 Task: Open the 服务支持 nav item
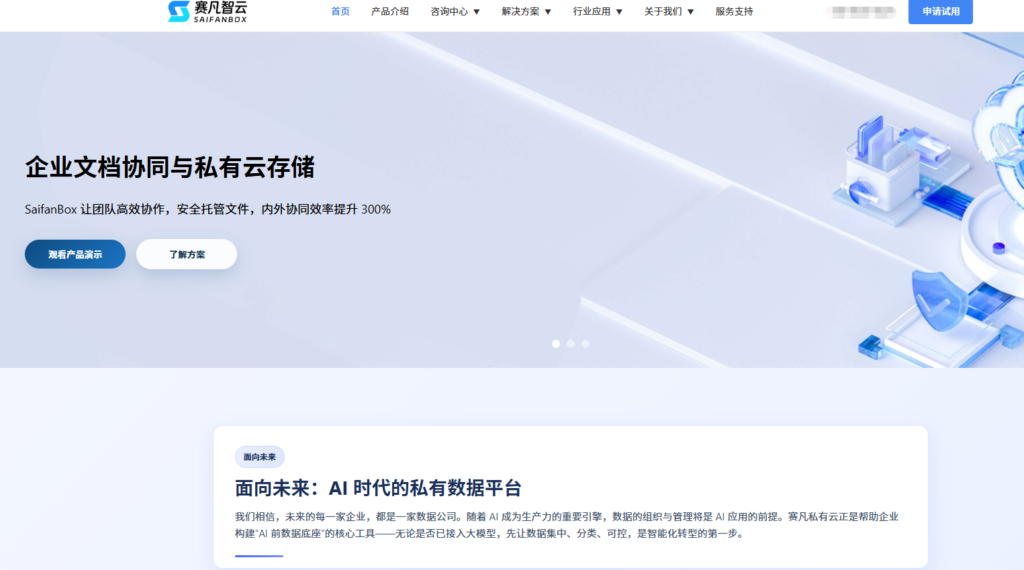coord(734,12)
